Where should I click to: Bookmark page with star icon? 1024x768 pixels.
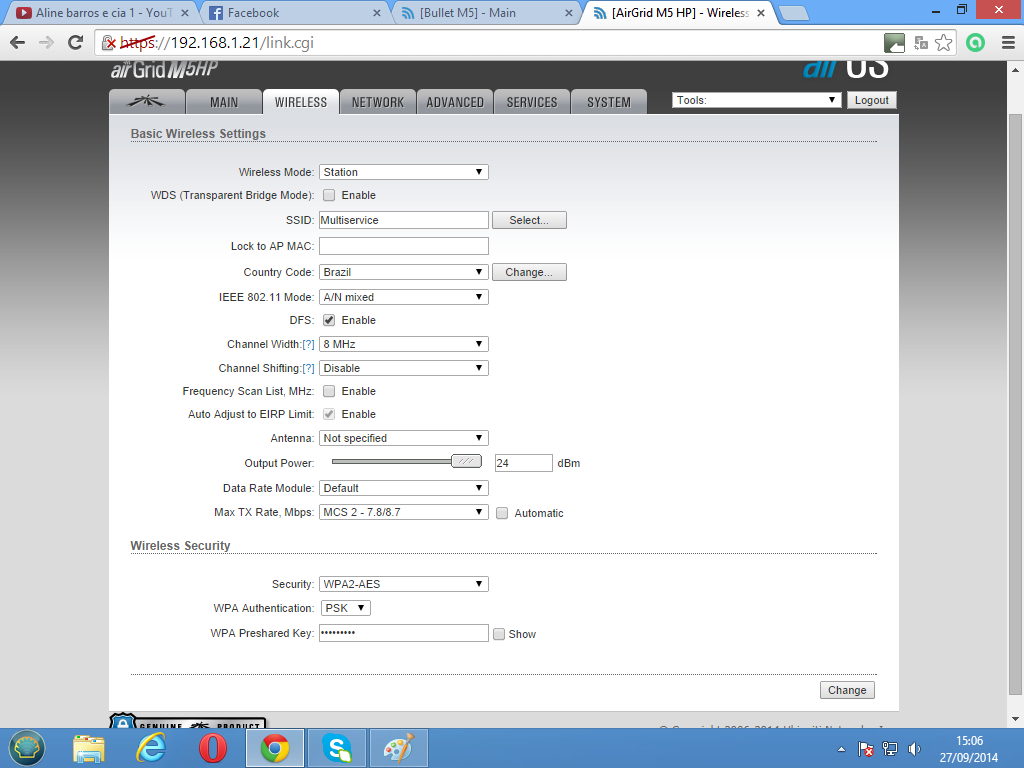click(x=943, y=43)
